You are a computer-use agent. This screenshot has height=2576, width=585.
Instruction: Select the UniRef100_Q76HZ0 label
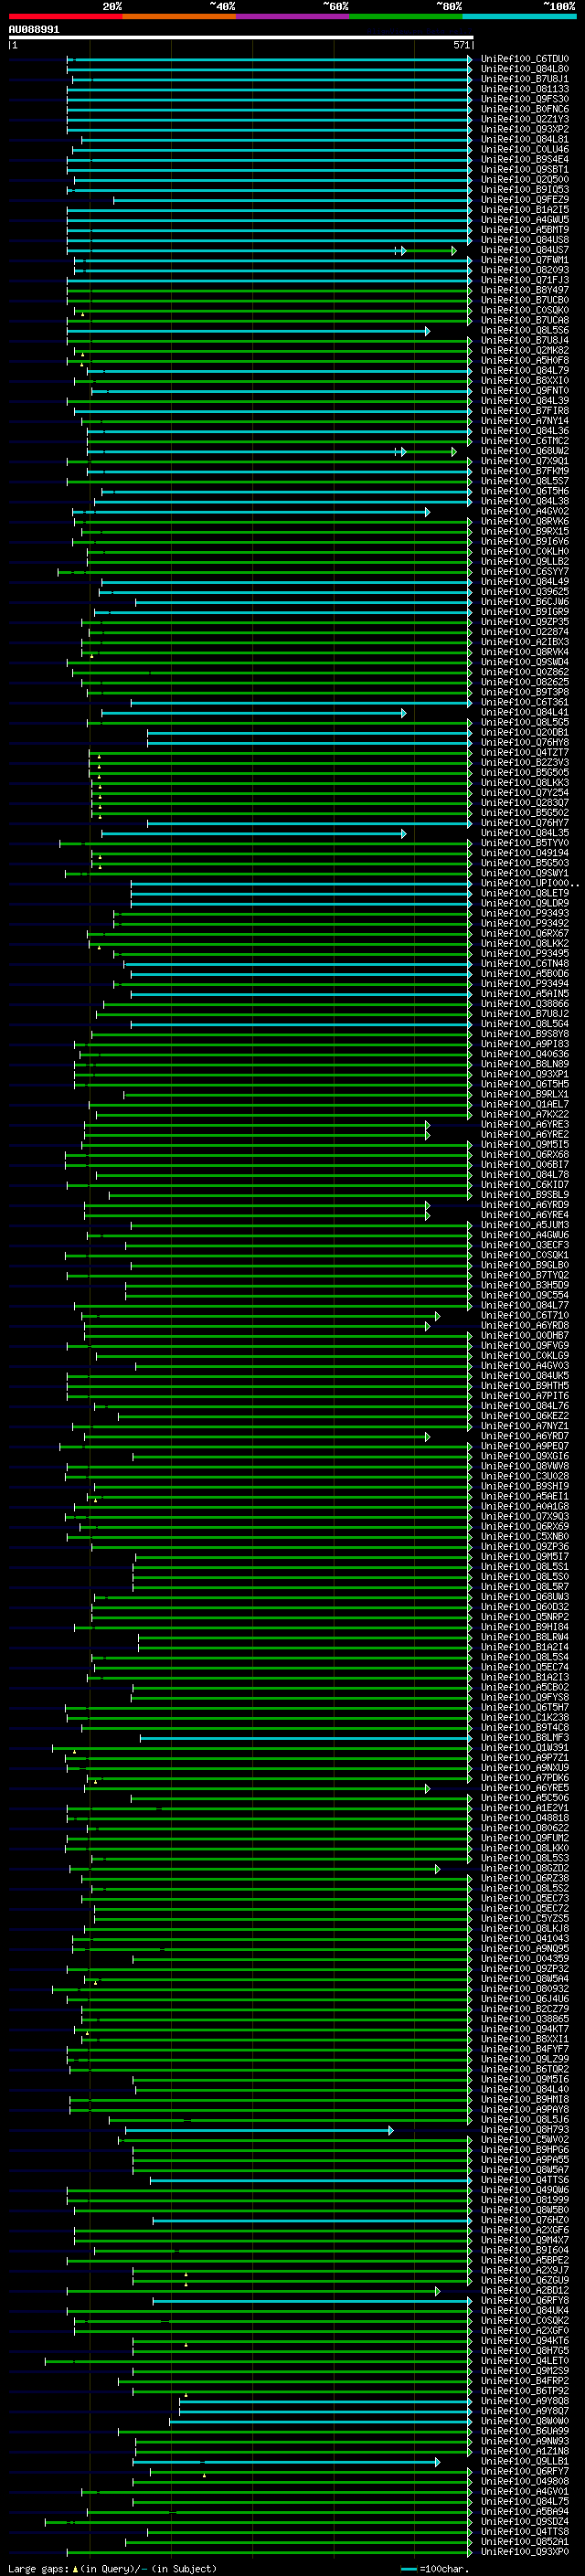click(x=524, y=2220)
